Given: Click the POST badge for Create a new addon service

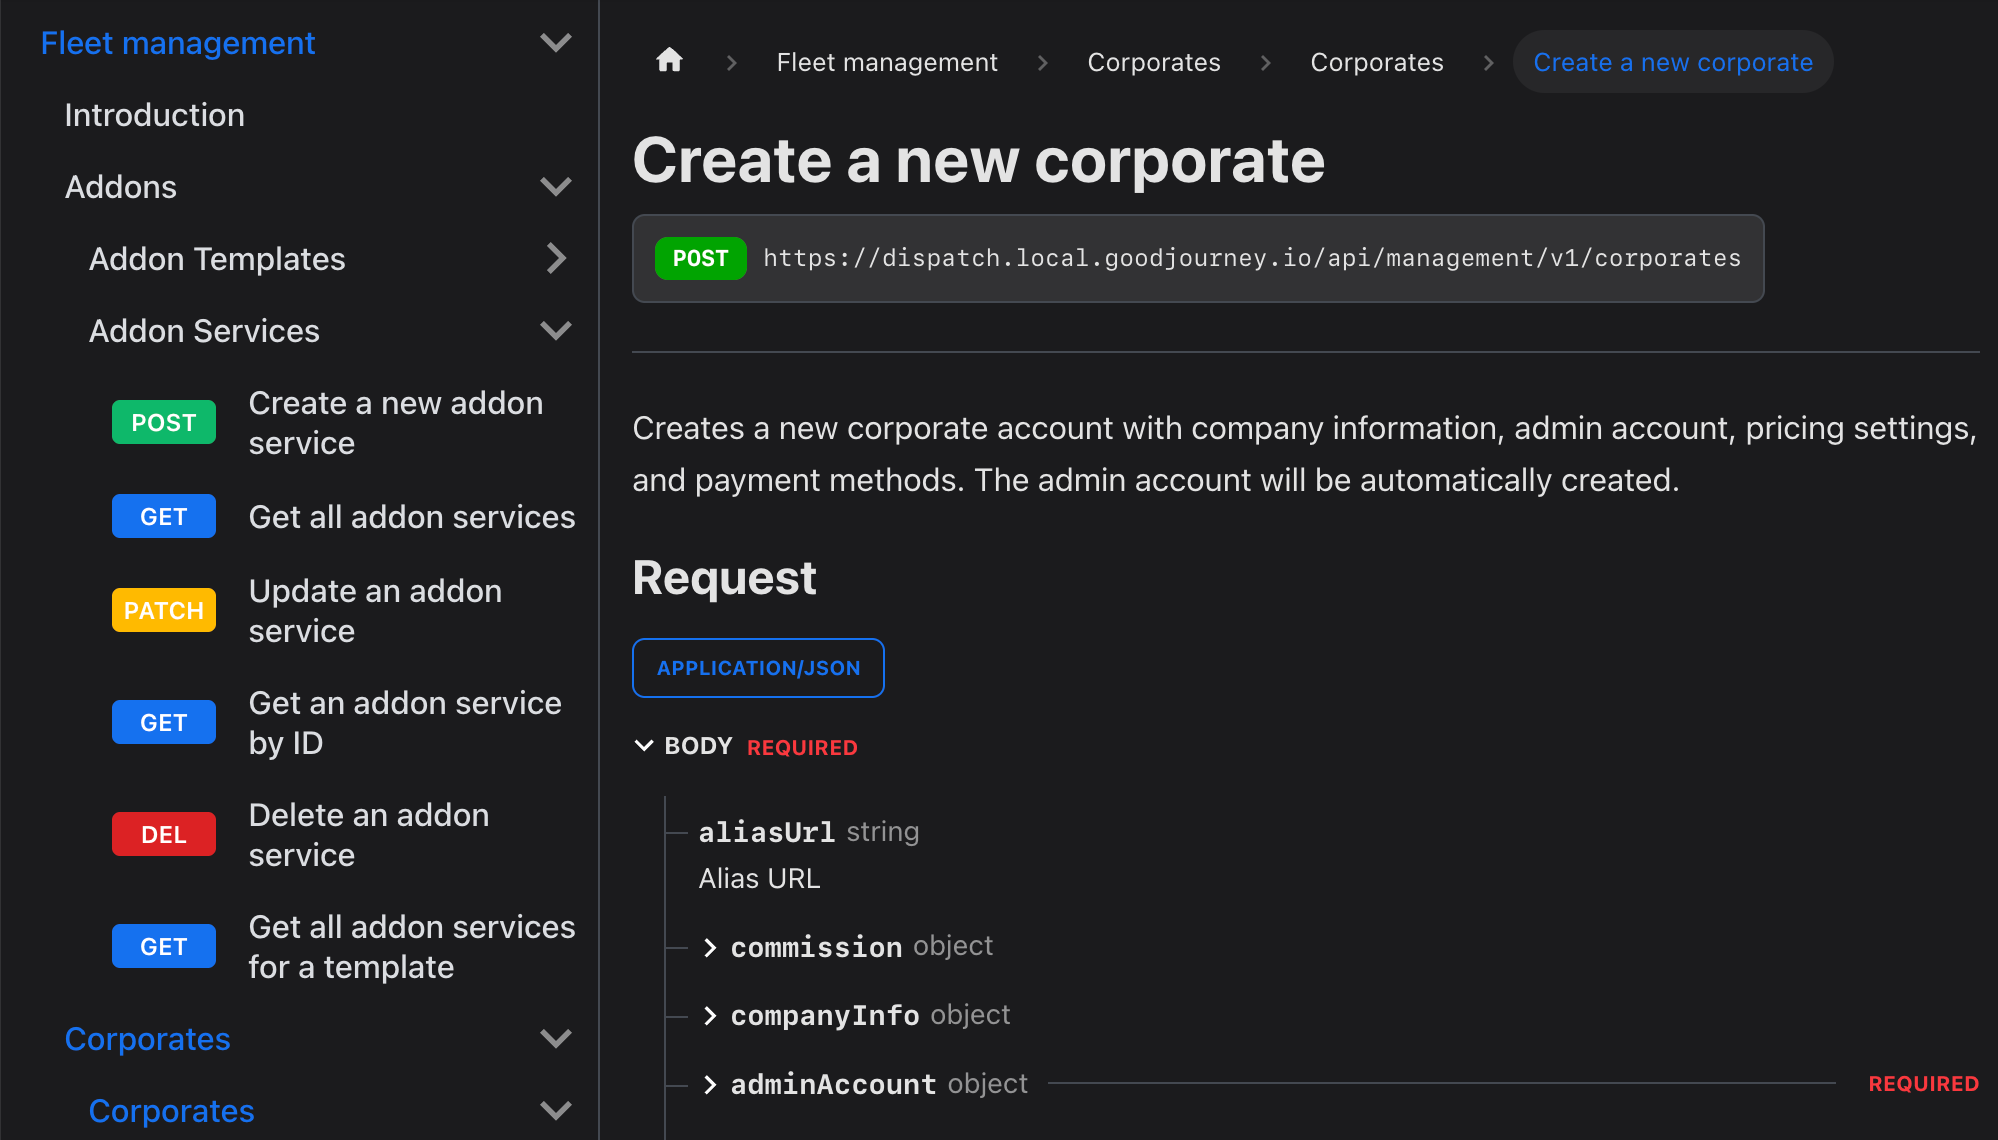Looking at the screenshot, I should (164, 423).
